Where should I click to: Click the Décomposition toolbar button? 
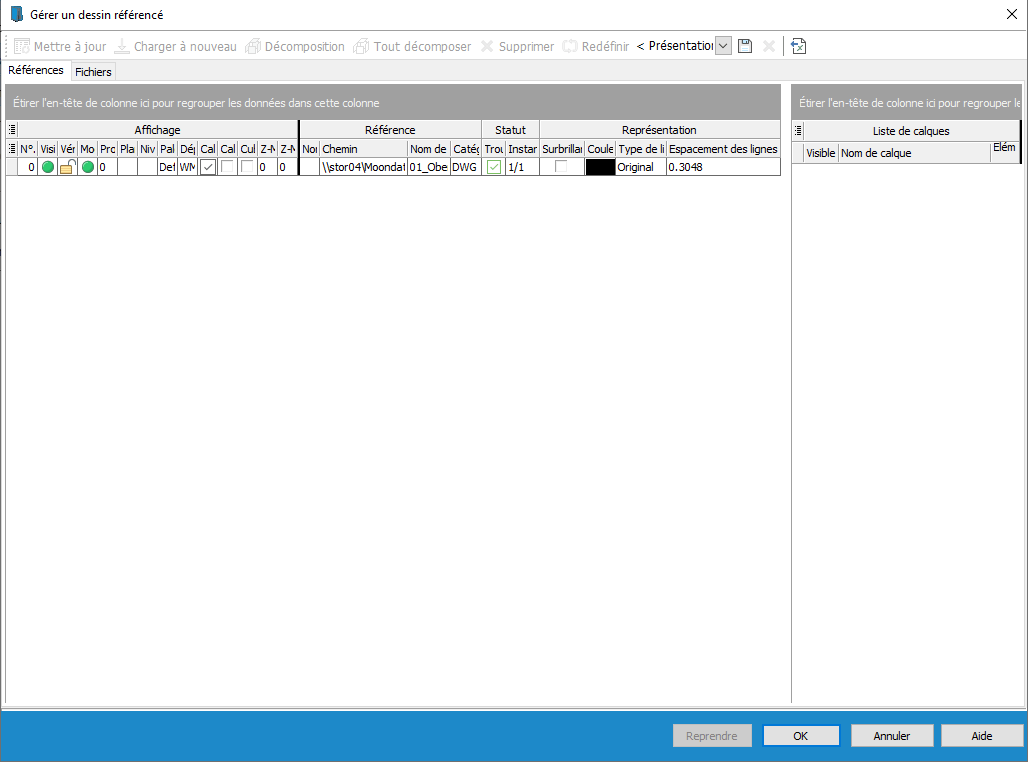click(x=295, y=47)
